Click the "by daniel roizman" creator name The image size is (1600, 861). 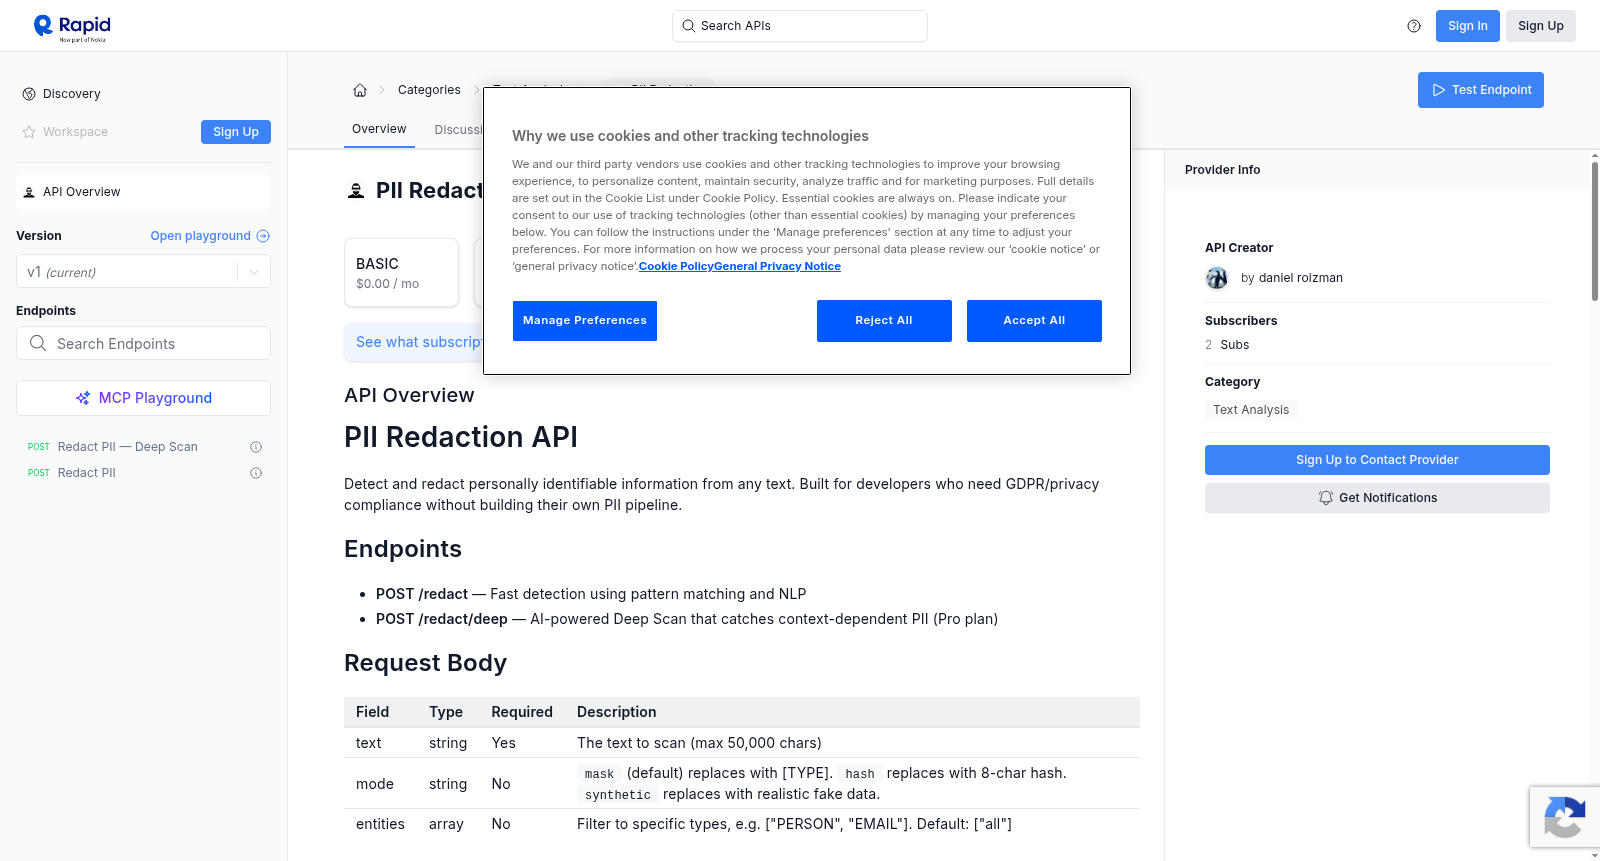click(1292, 278)
